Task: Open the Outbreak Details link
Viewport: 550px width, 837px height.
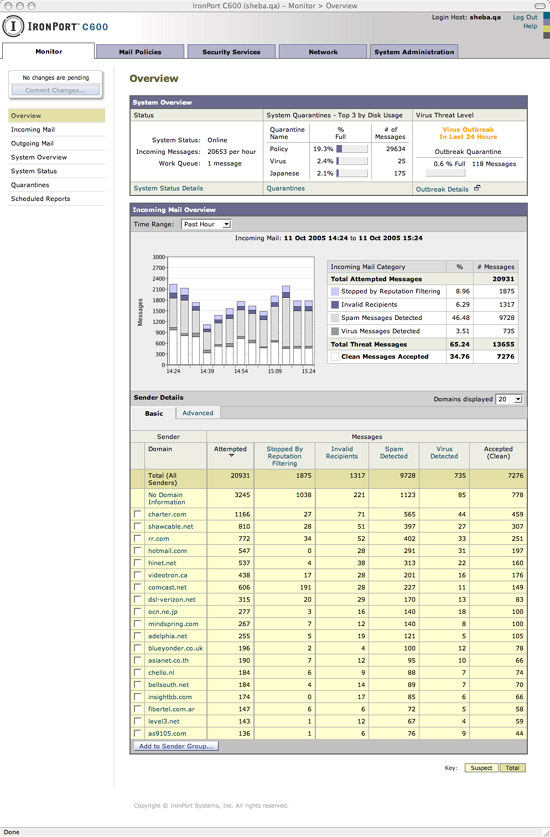Action: point(442,189)
